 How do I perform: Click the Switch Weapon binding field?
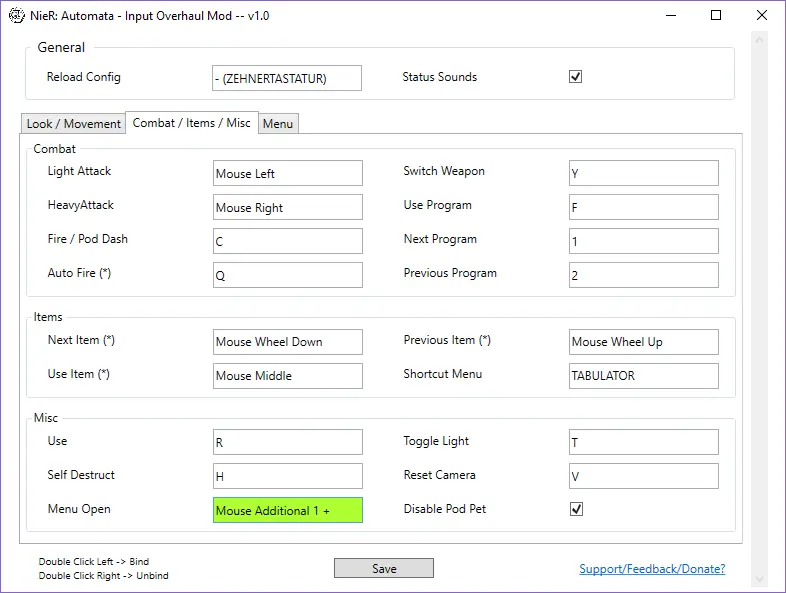click(x=644, y=173)
